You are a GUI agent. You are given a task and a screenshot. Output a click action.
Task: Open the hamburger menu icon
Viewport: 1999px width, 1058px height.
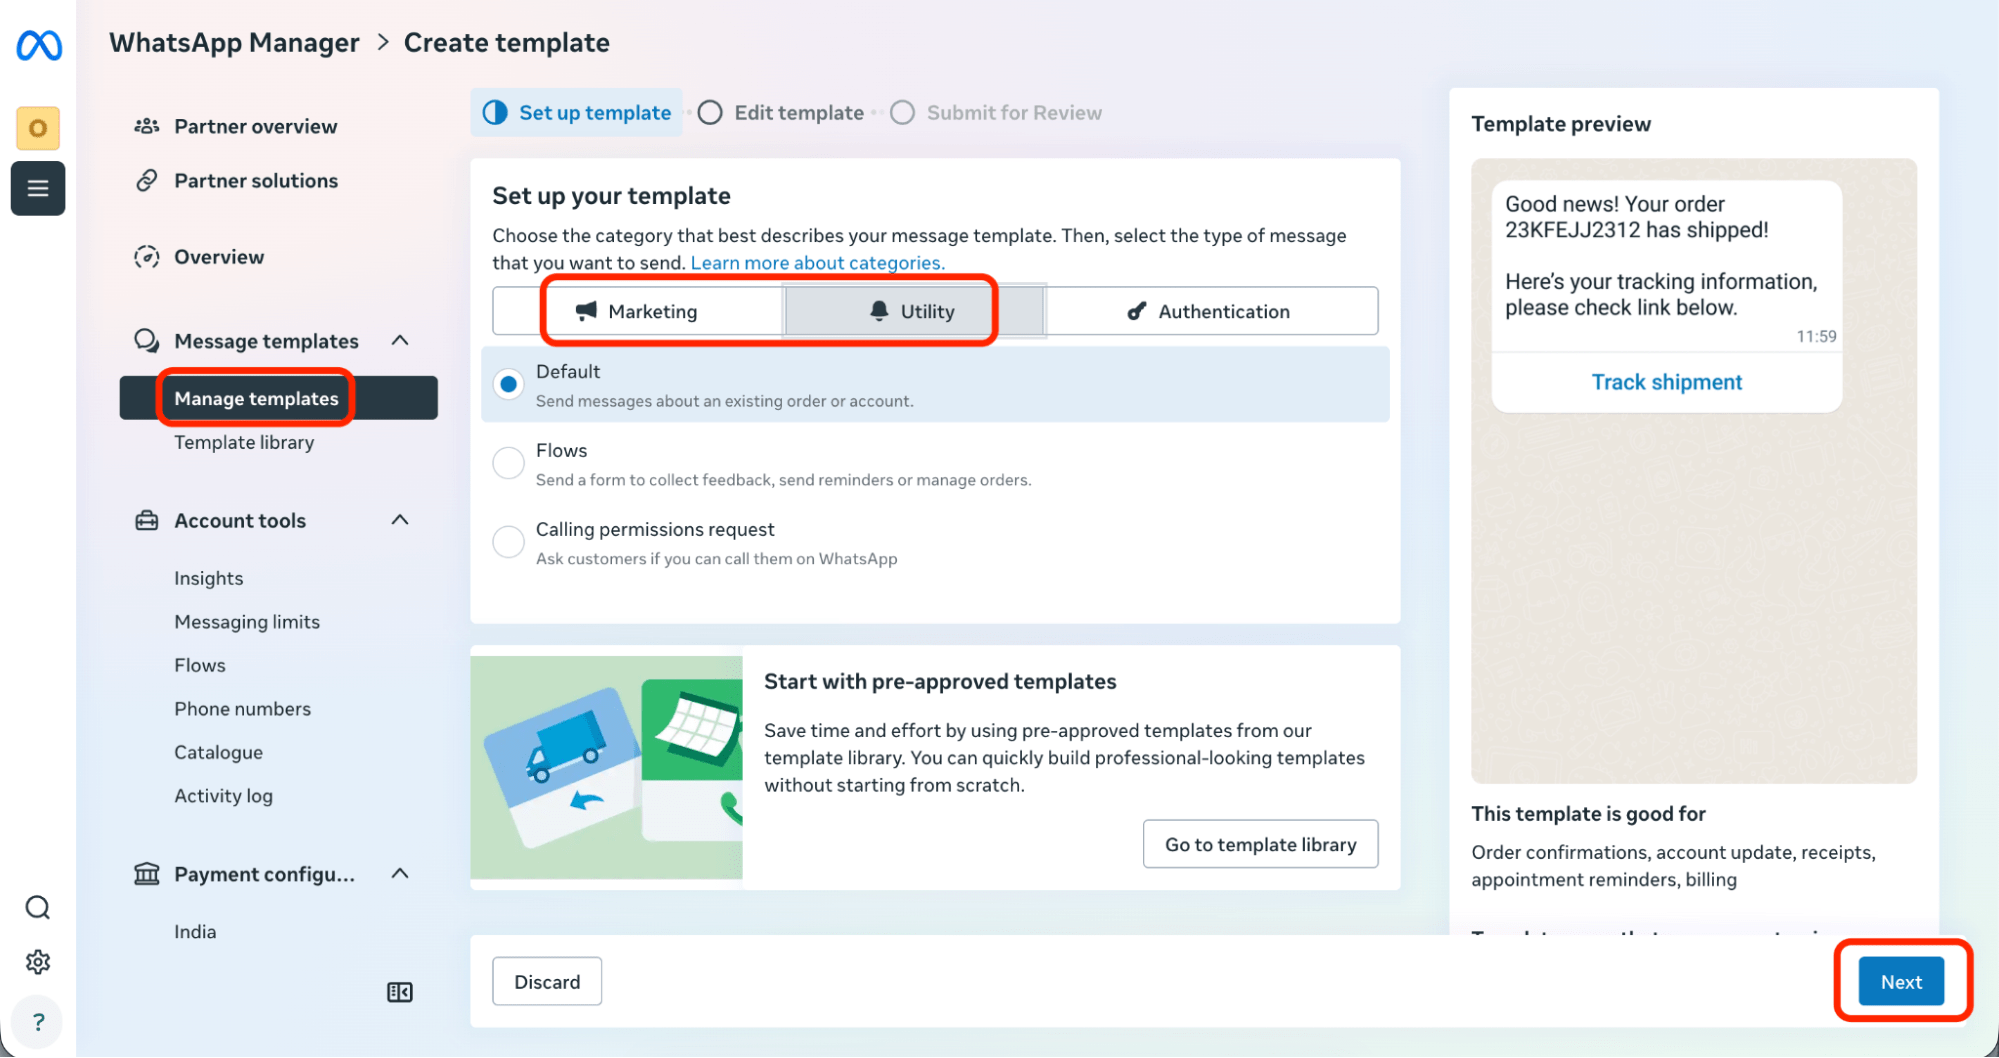[38, 188]
